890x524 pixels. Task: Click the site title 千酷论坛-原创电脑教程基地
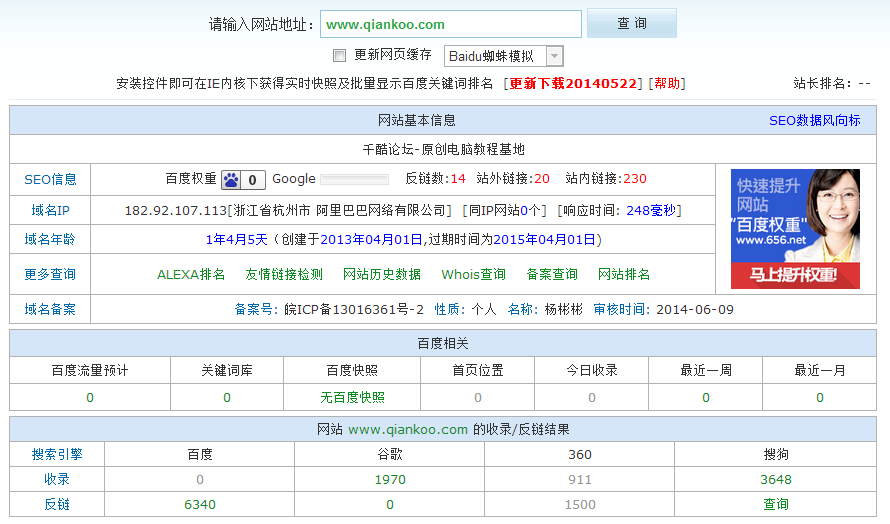[443, 149]
